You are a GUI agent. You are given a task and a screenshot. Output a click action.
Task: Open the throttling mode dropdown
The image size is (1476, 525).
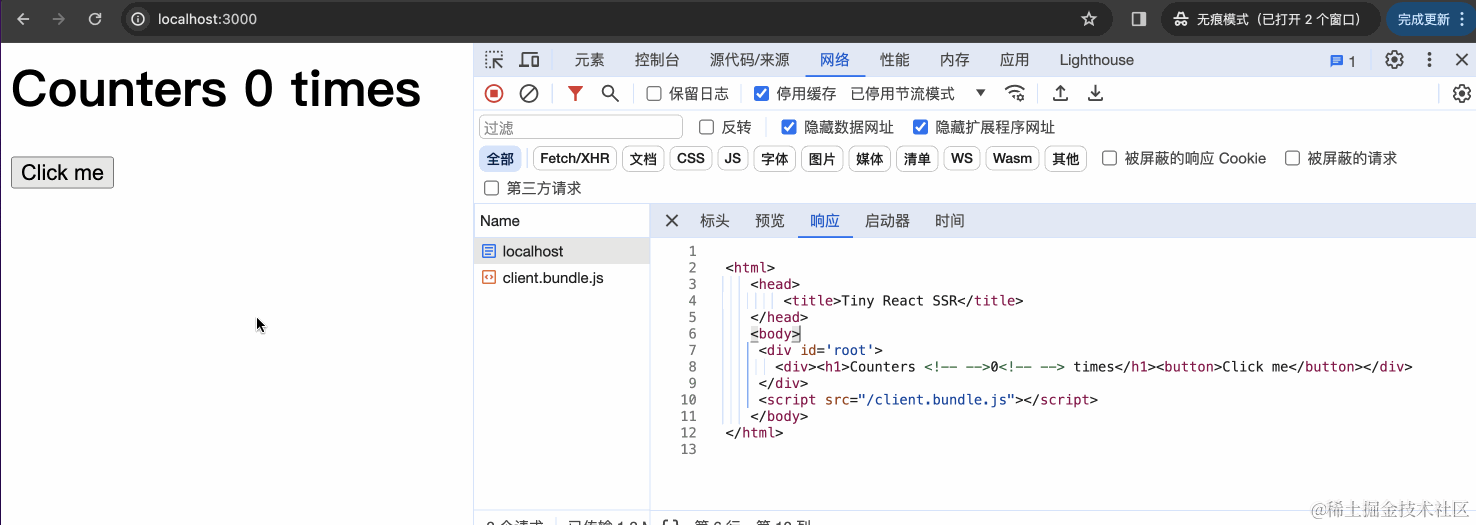pyautogui.click(x=918, y=93)
